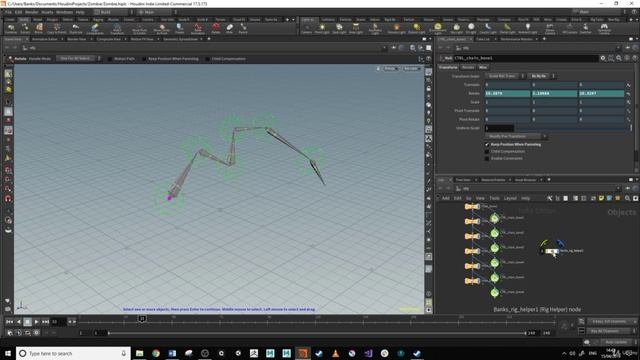Switch to the Performance Monitor tab
Screen dimensions: 640x360
516,39
